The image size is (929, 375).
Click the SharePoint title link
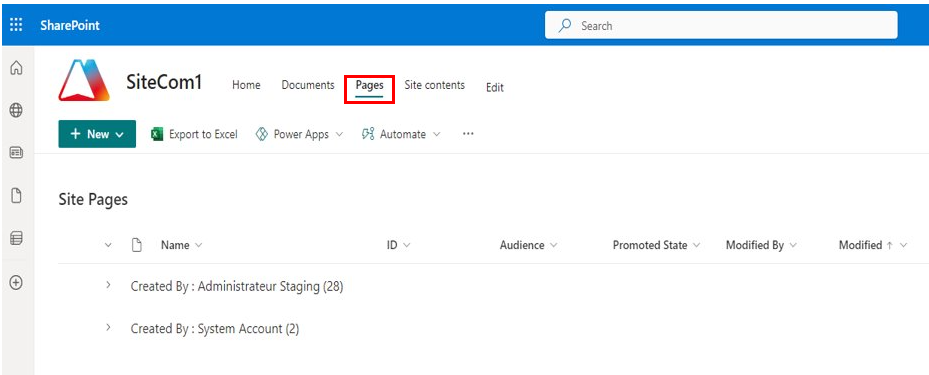click(70, 25)
